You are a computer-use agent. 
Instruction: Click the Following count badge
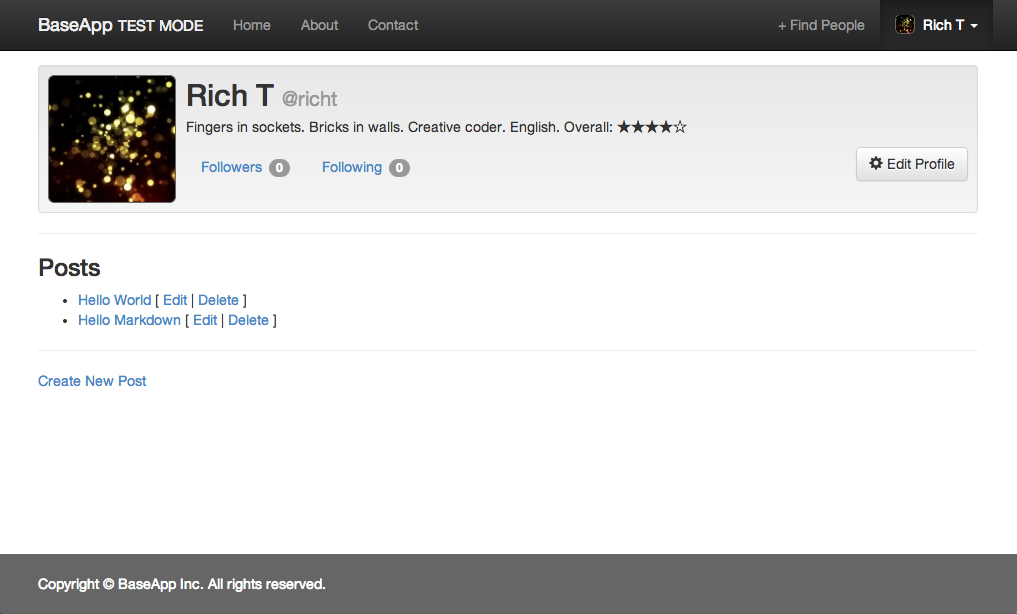coord(399,168)
